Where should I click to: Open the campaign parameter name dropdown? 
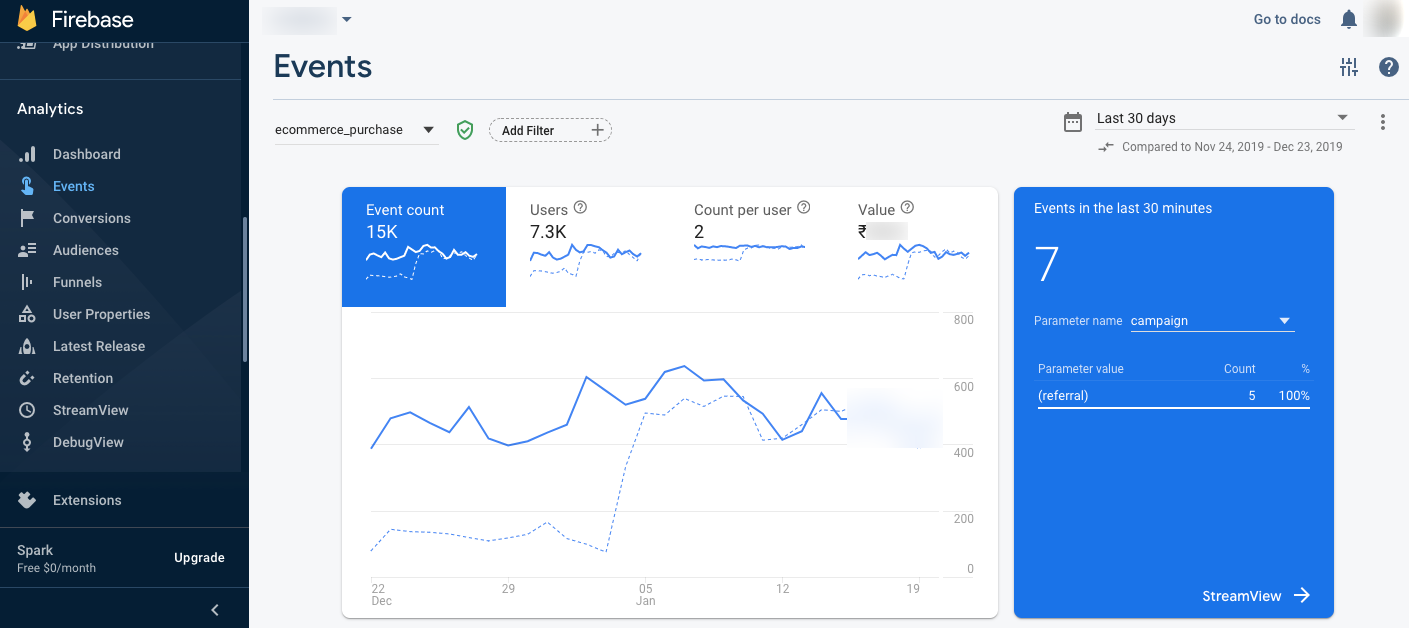click(x=1211, y=321)
